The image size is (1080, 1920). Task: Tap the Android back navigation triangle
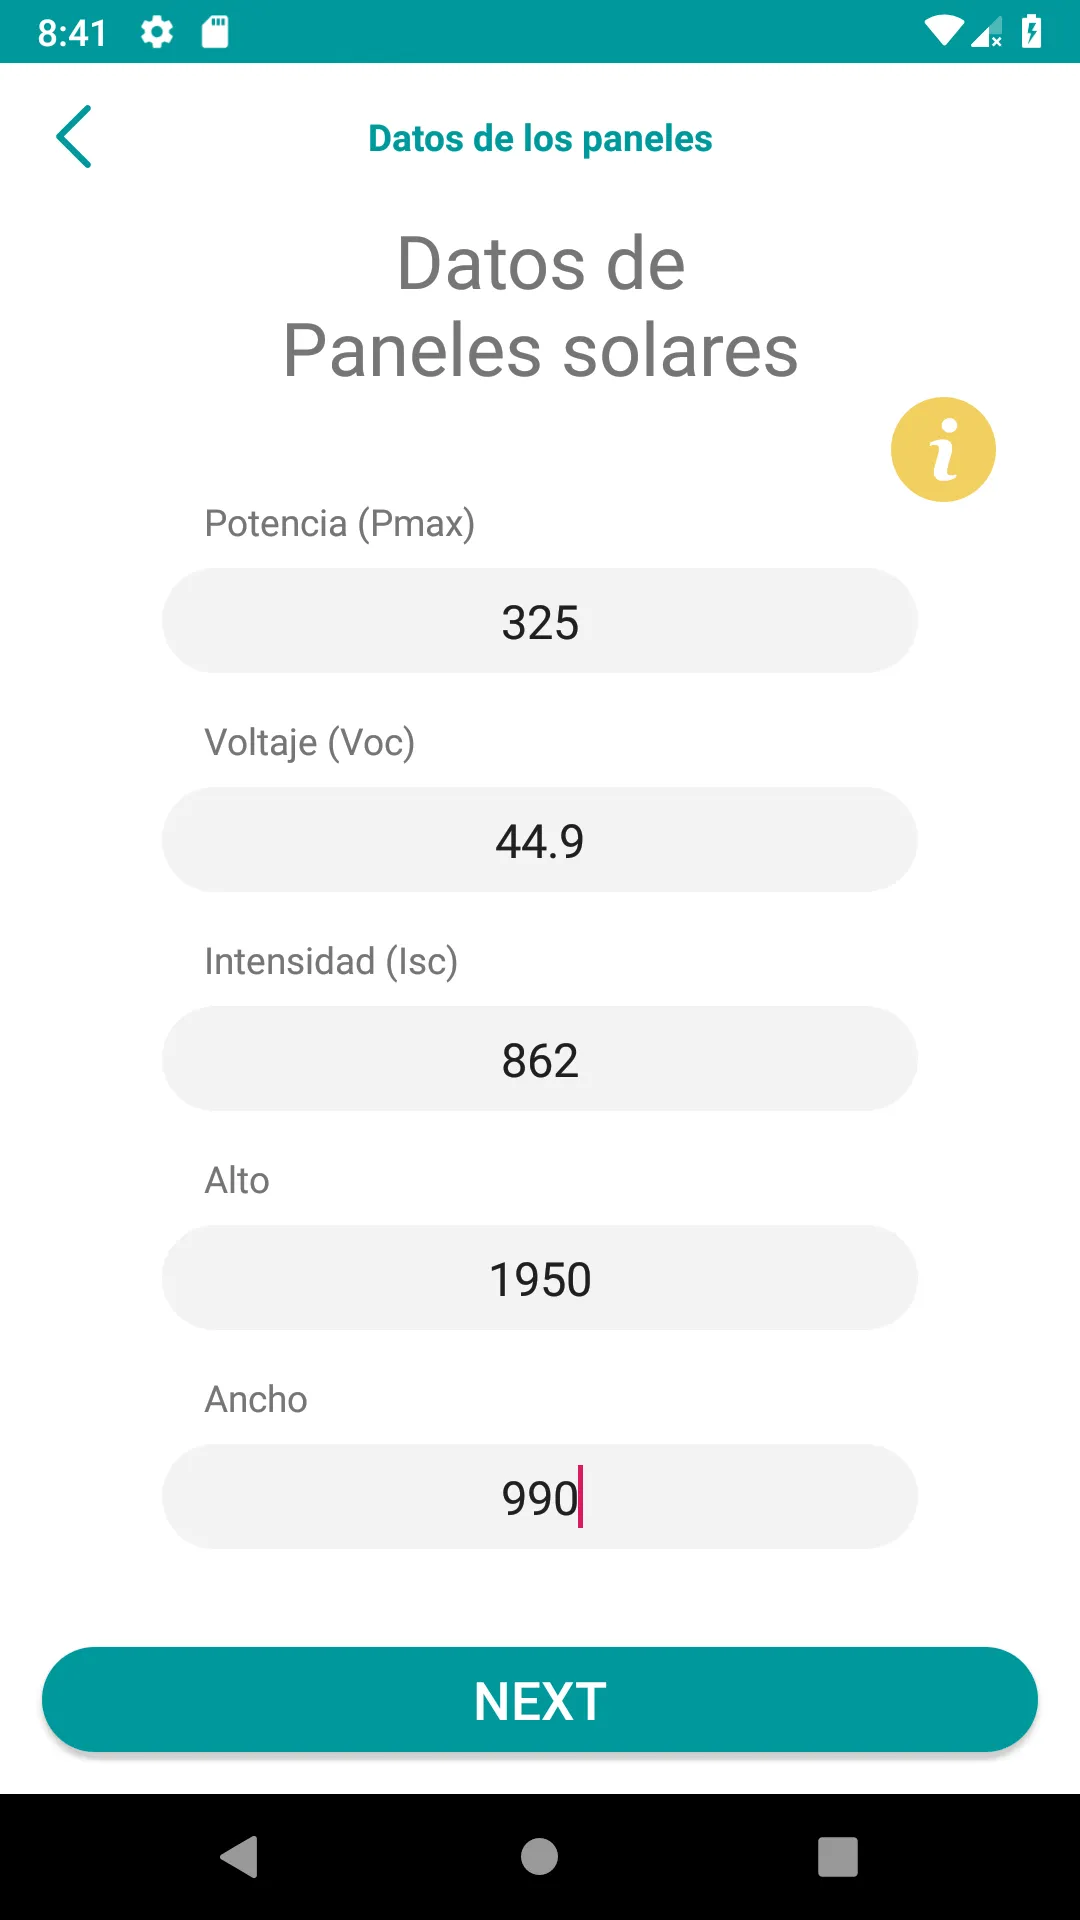[x=240, y=1857]
